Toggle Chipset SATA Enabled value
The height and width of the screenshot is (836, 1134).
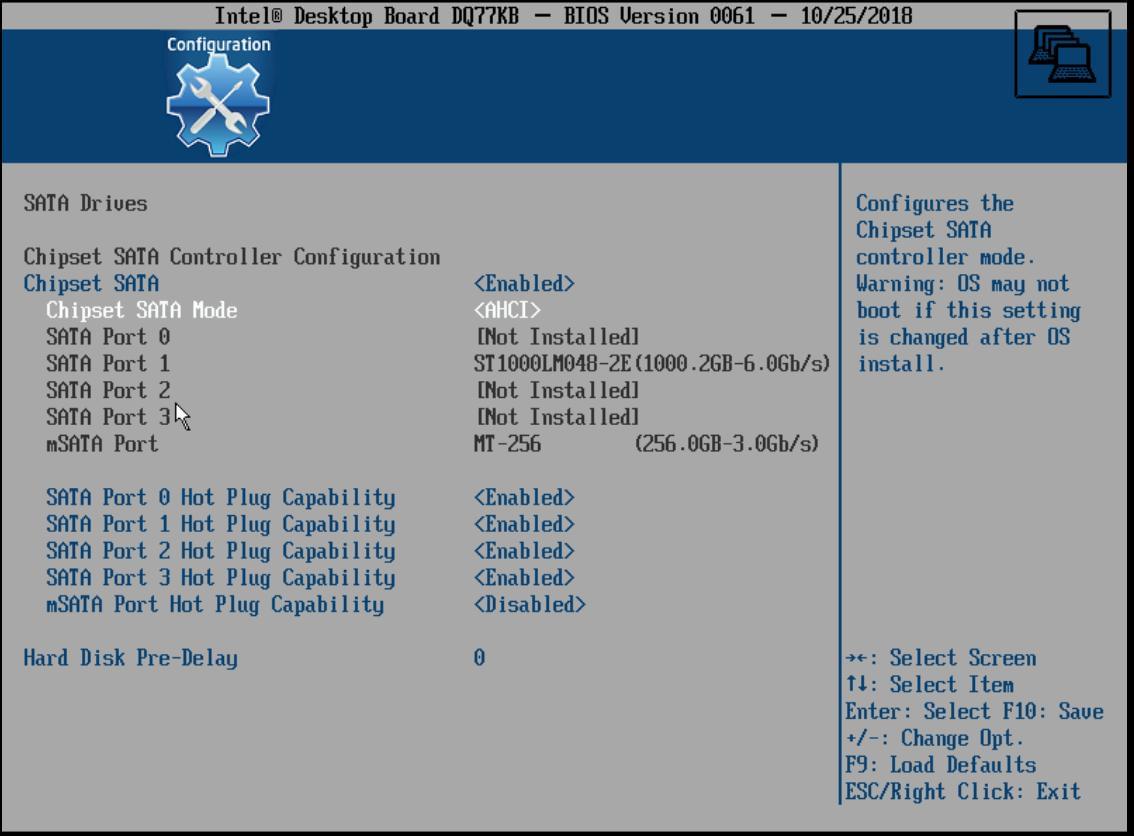click(524, 283)
